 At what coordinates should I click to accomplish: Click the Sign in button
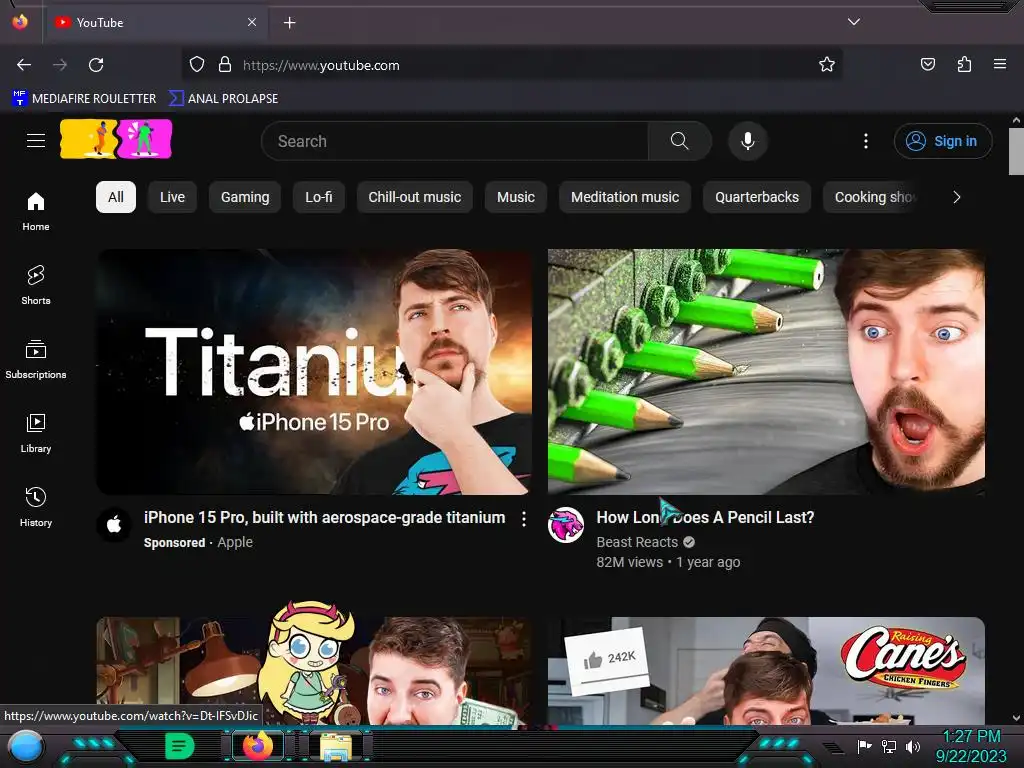click(x=942, y=141)
